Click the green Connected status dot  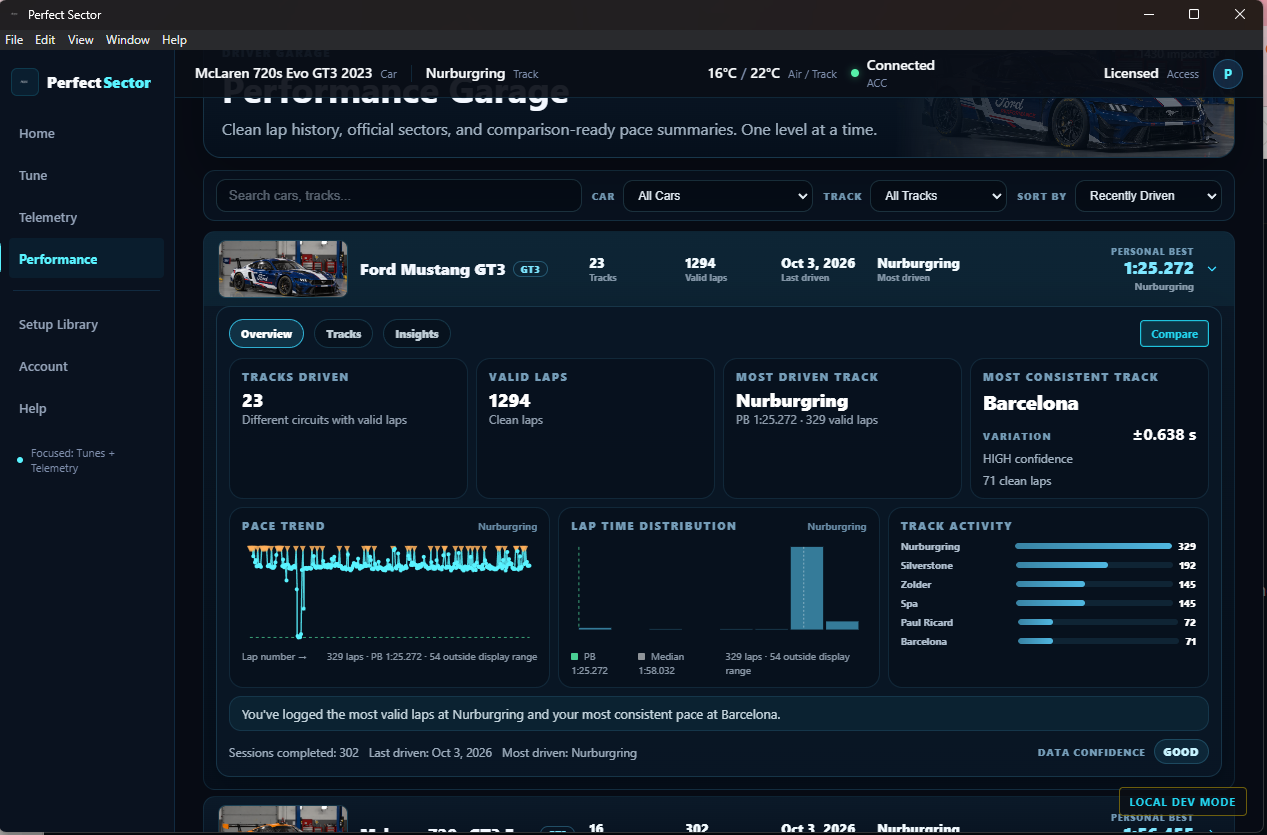point(855,73)
